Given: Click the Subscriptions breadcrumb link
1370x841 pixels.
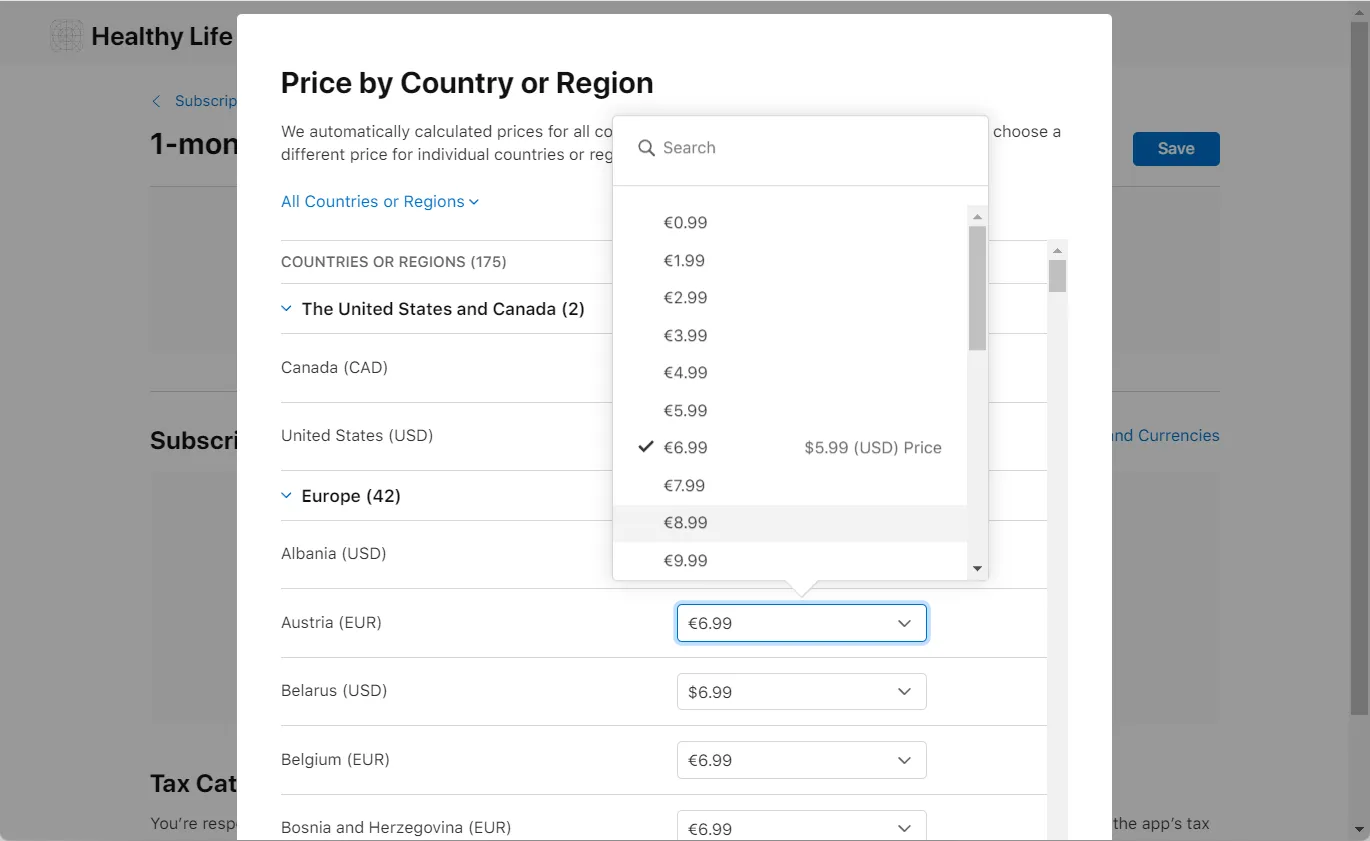Looking at the screenshot, I should pos(207,101).
